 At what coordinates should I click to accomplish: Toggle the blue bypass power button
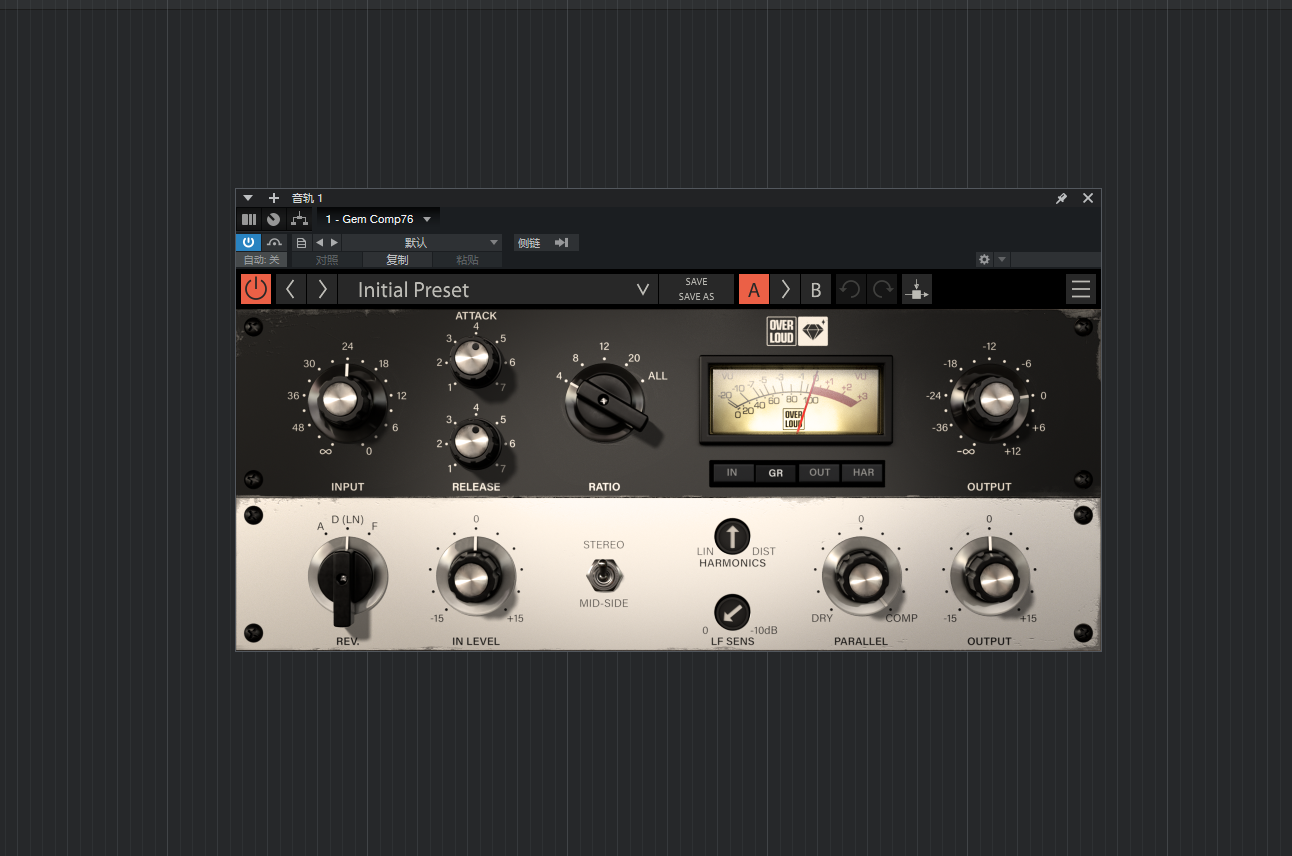[x=248, y=242]
